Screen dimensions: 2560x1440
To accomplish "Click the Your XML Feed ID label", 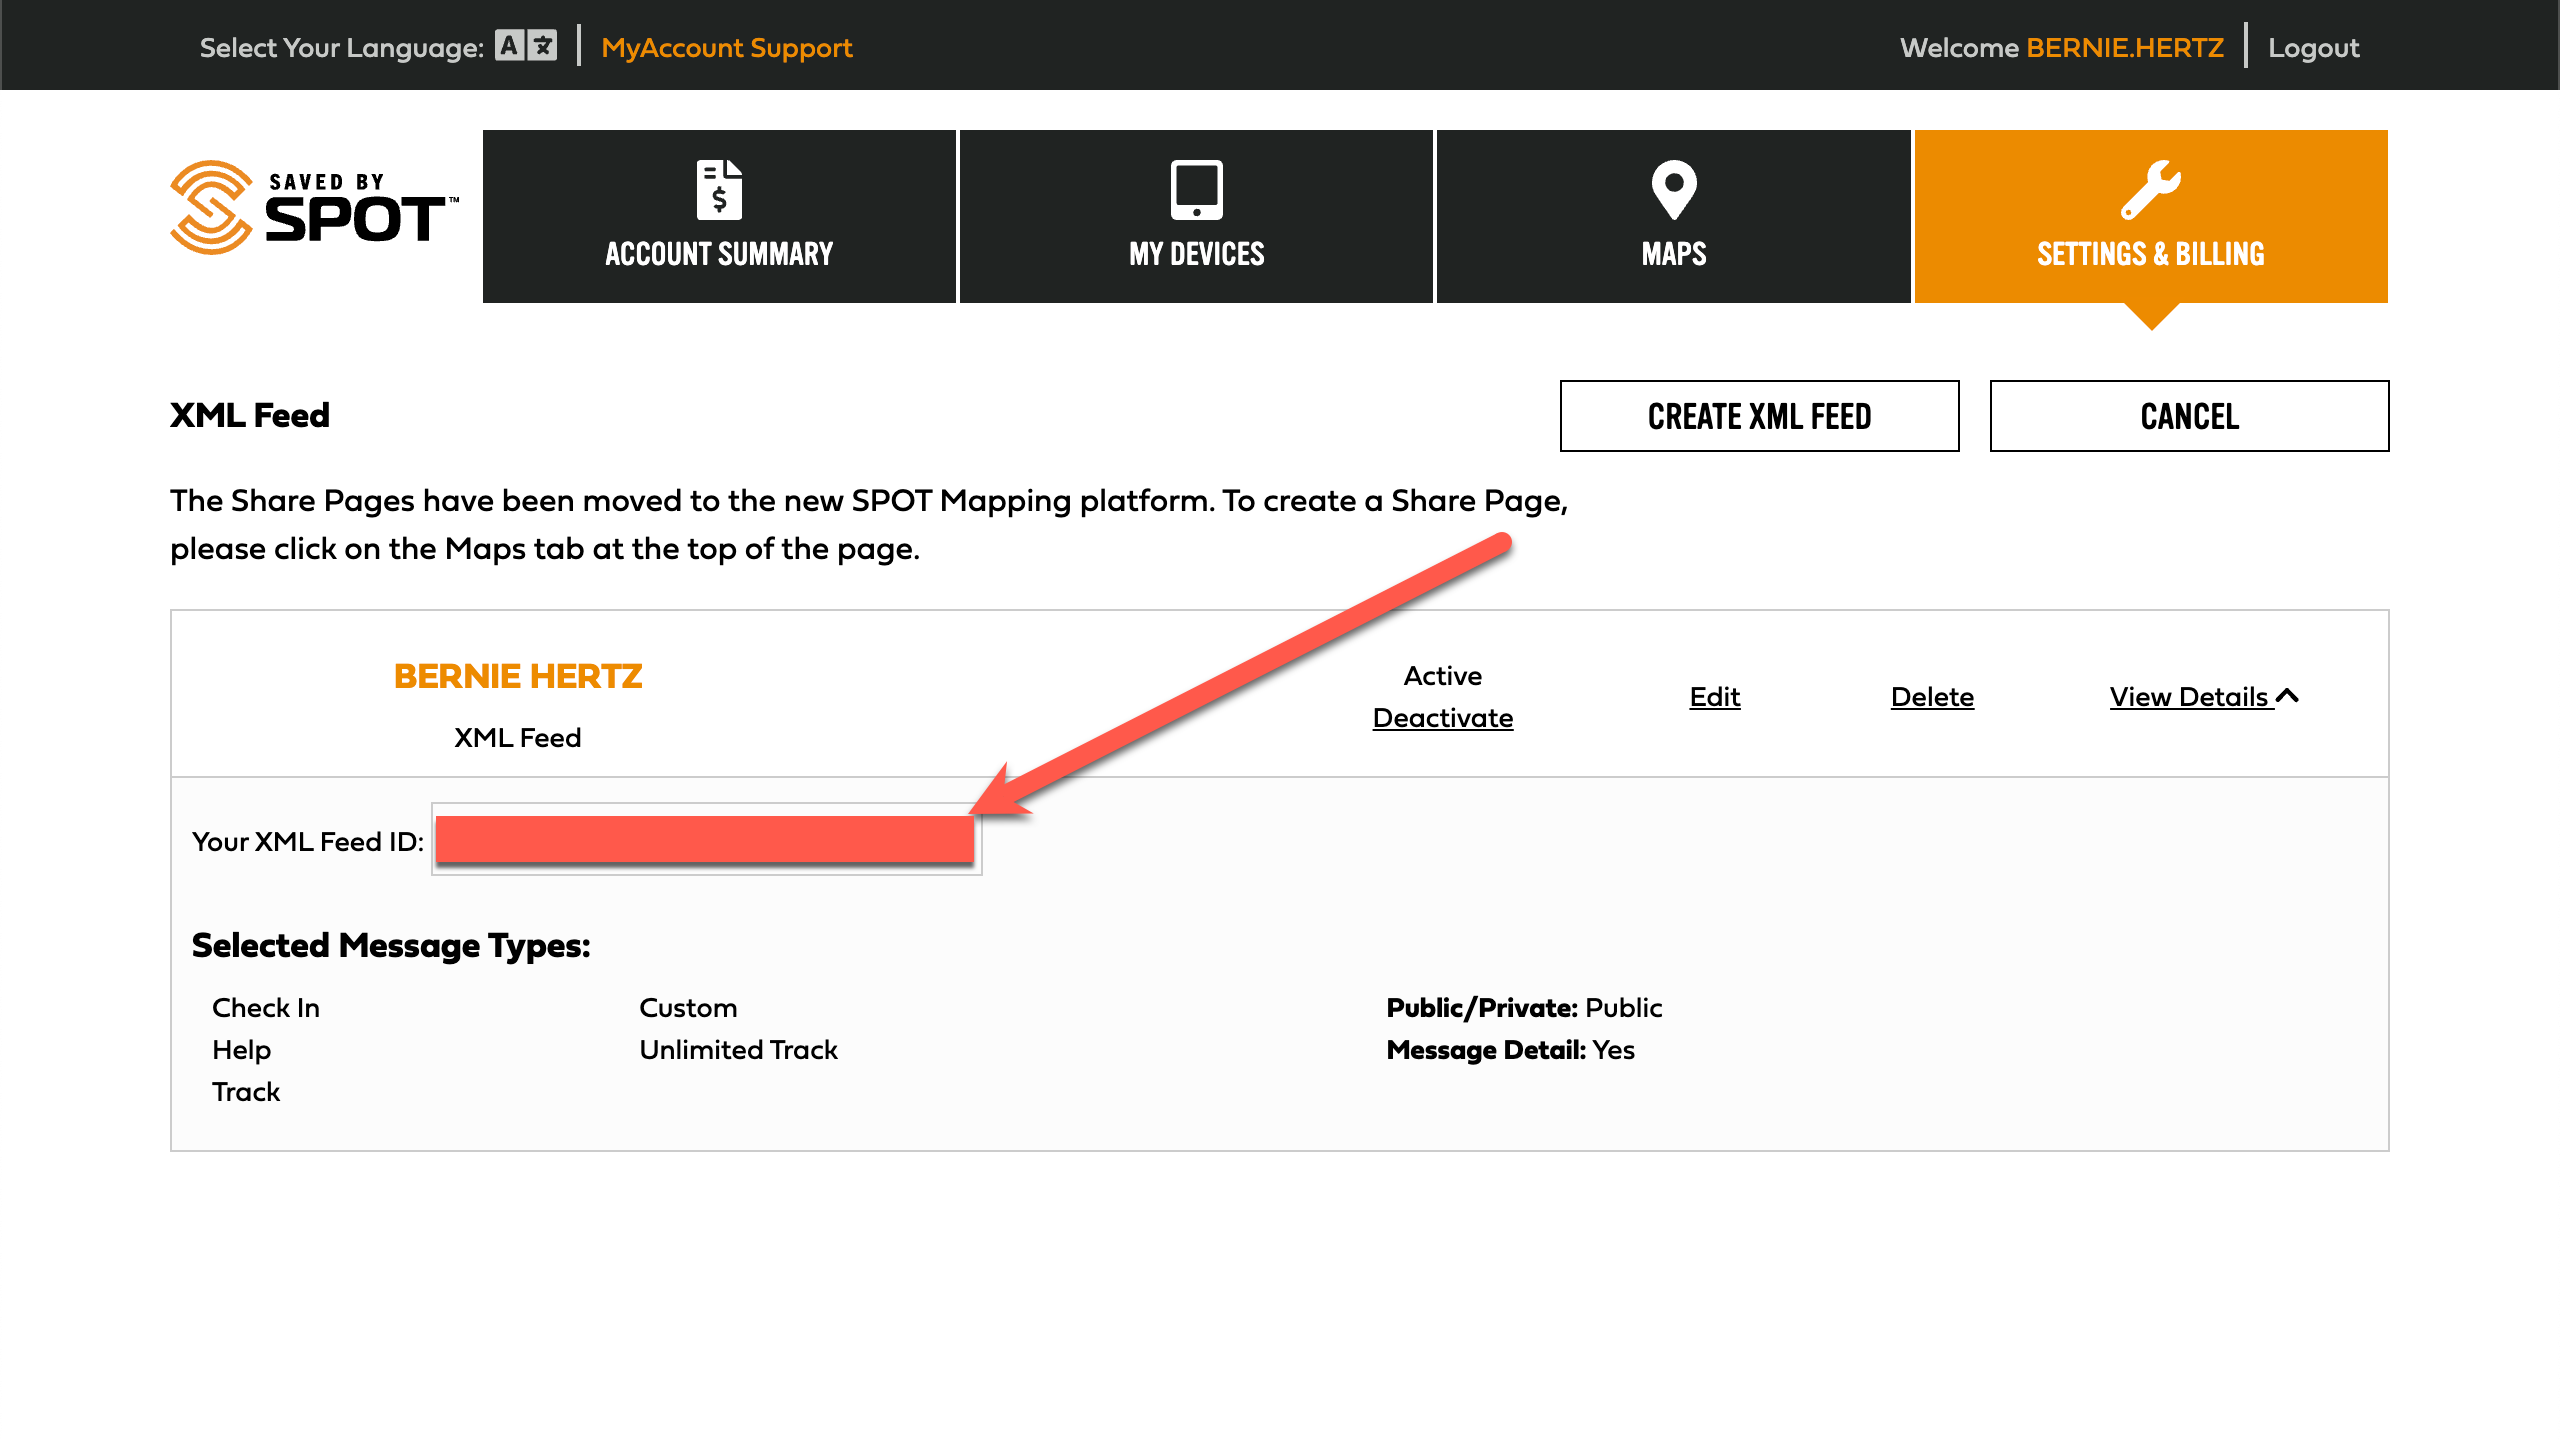I will (308, 842).
